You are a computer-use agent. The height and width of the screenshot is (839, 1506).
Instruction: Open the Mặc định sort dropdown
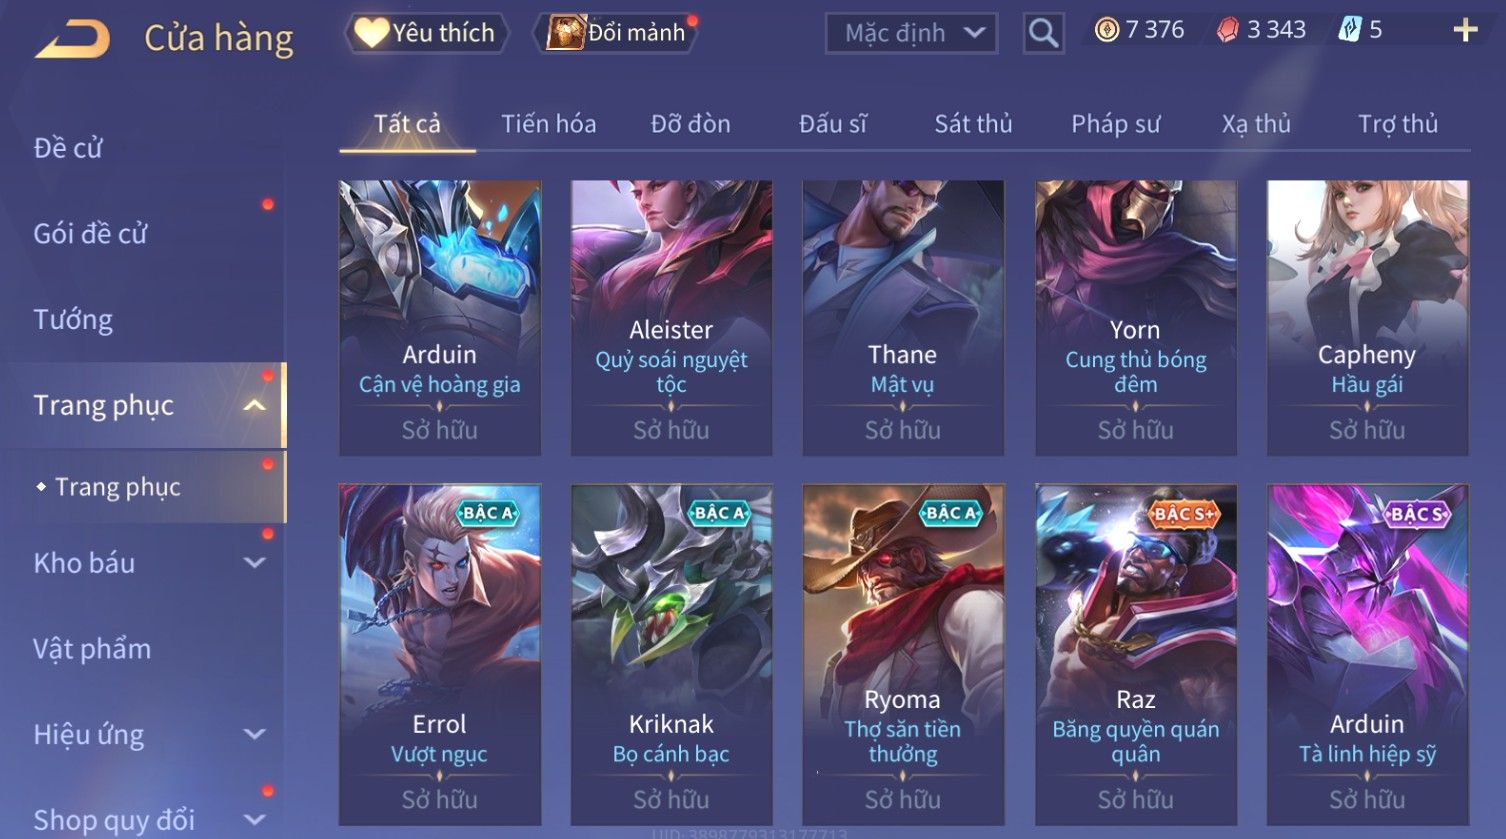[911, 33]
